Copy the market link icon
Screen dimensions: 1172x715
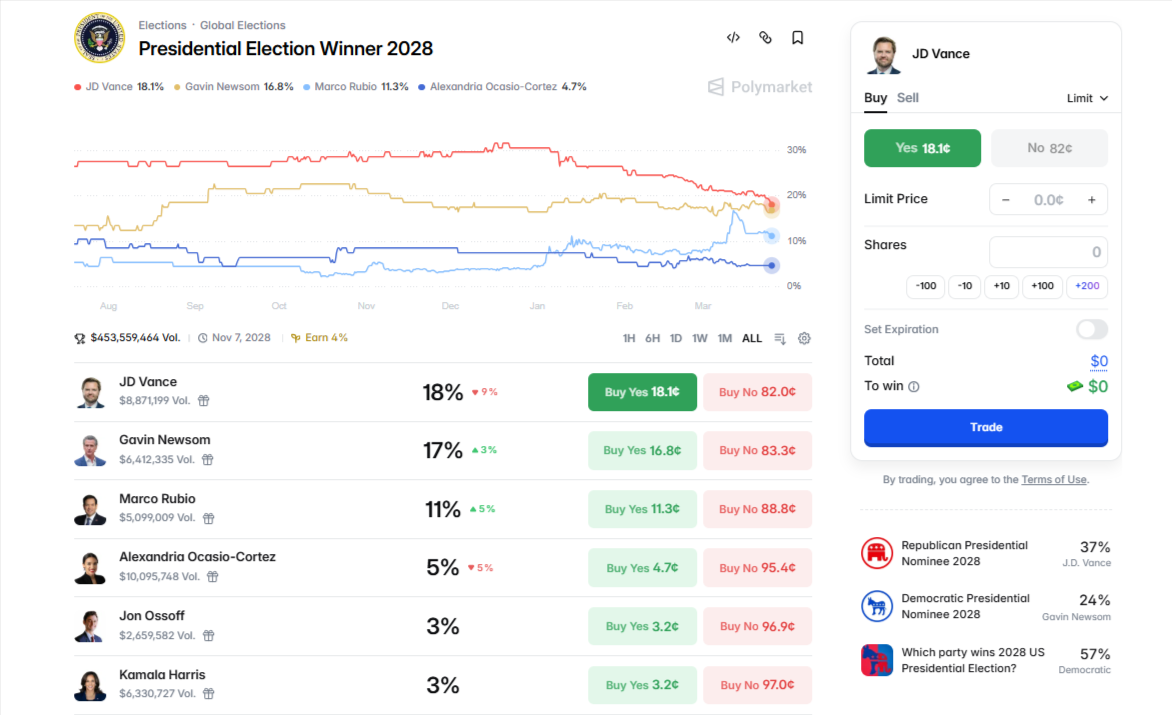click(765, 36)
